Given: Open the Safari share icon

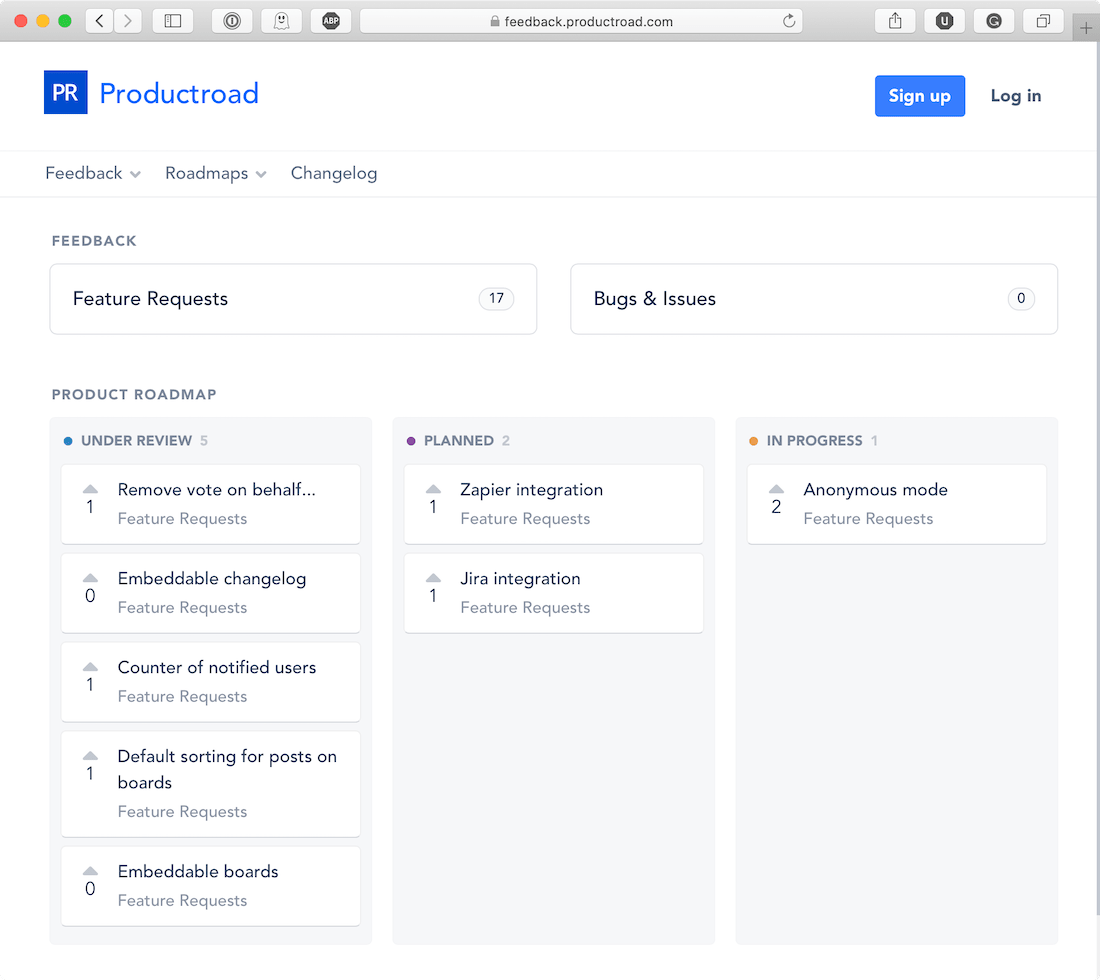Looking at the screenshot, I should point(895,21).
